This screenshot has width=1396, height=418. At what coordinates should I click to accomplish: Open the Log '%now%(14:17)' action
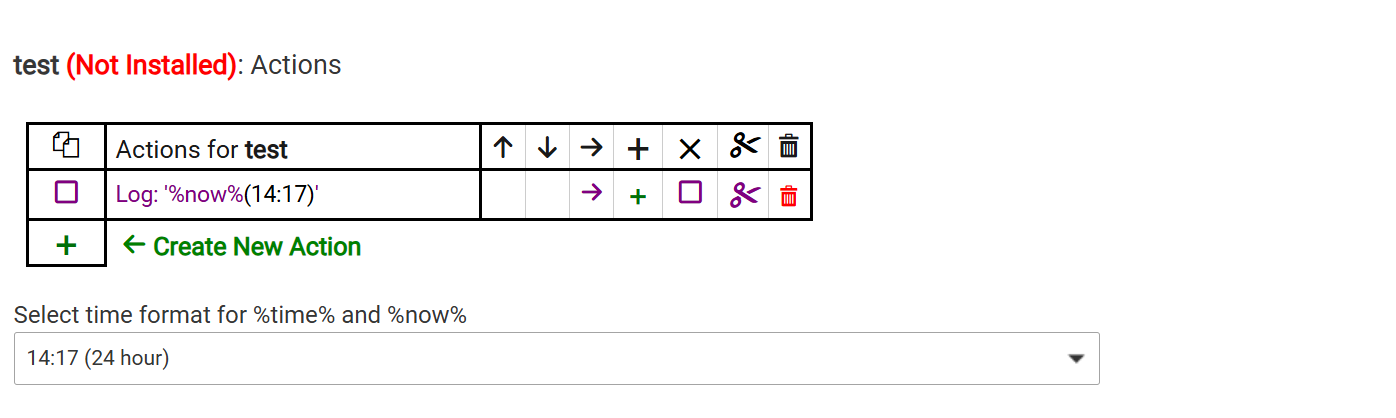pyautogui.click(x=217, y=194)
